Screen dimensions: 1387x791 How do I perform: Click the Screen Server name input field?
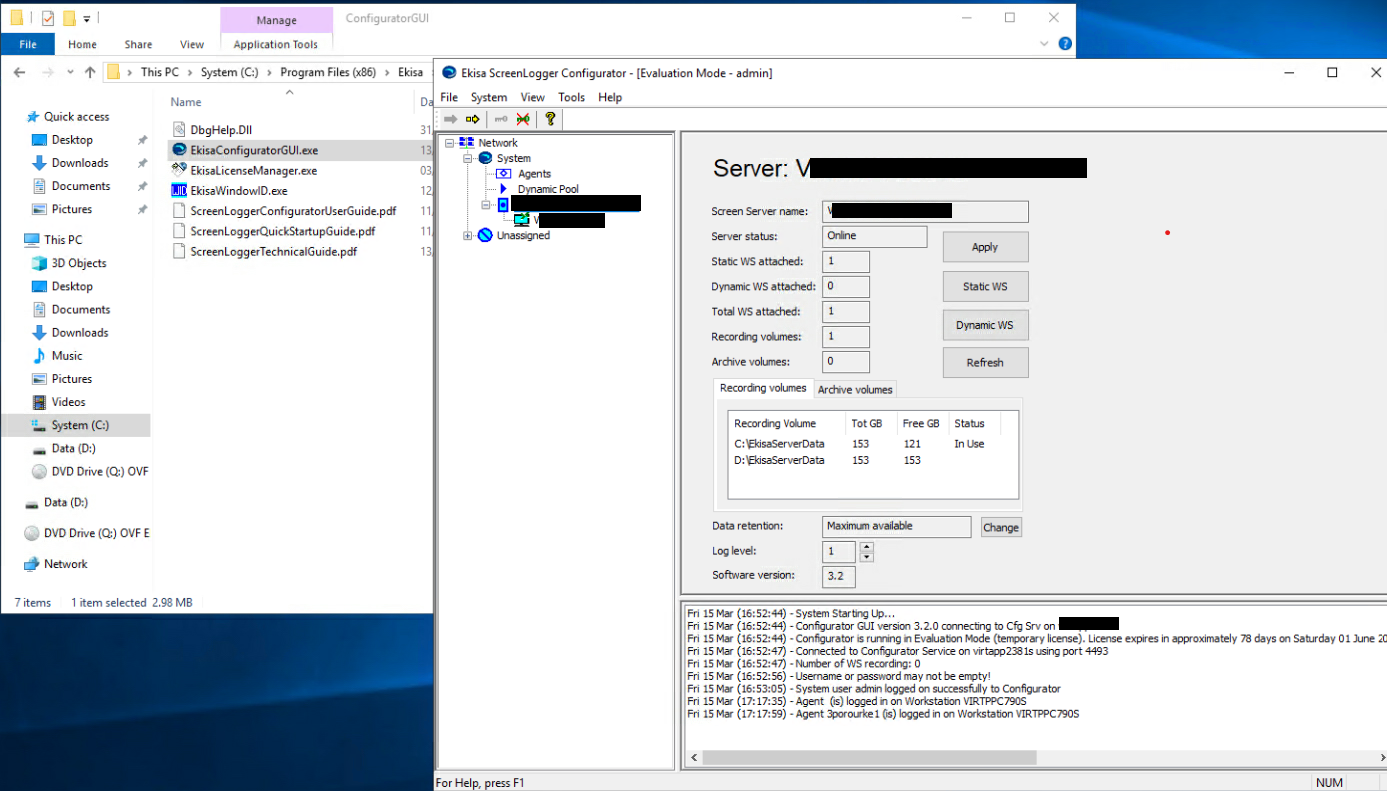pyautogui.click(x=925, y=211)
